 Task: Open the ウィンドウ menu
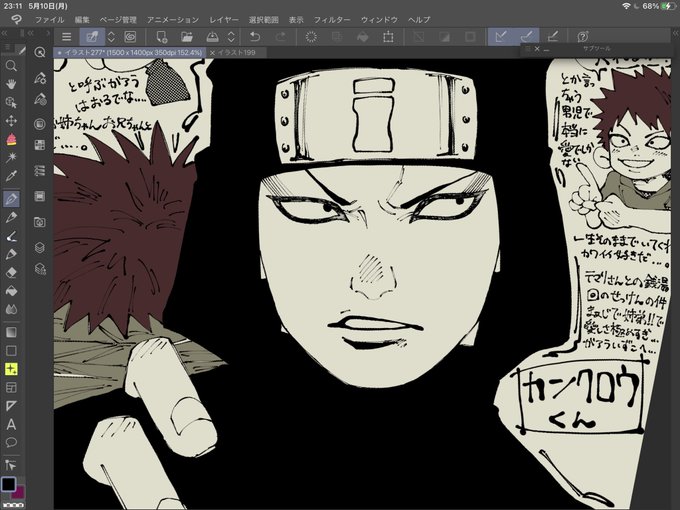tap(379, 20)
